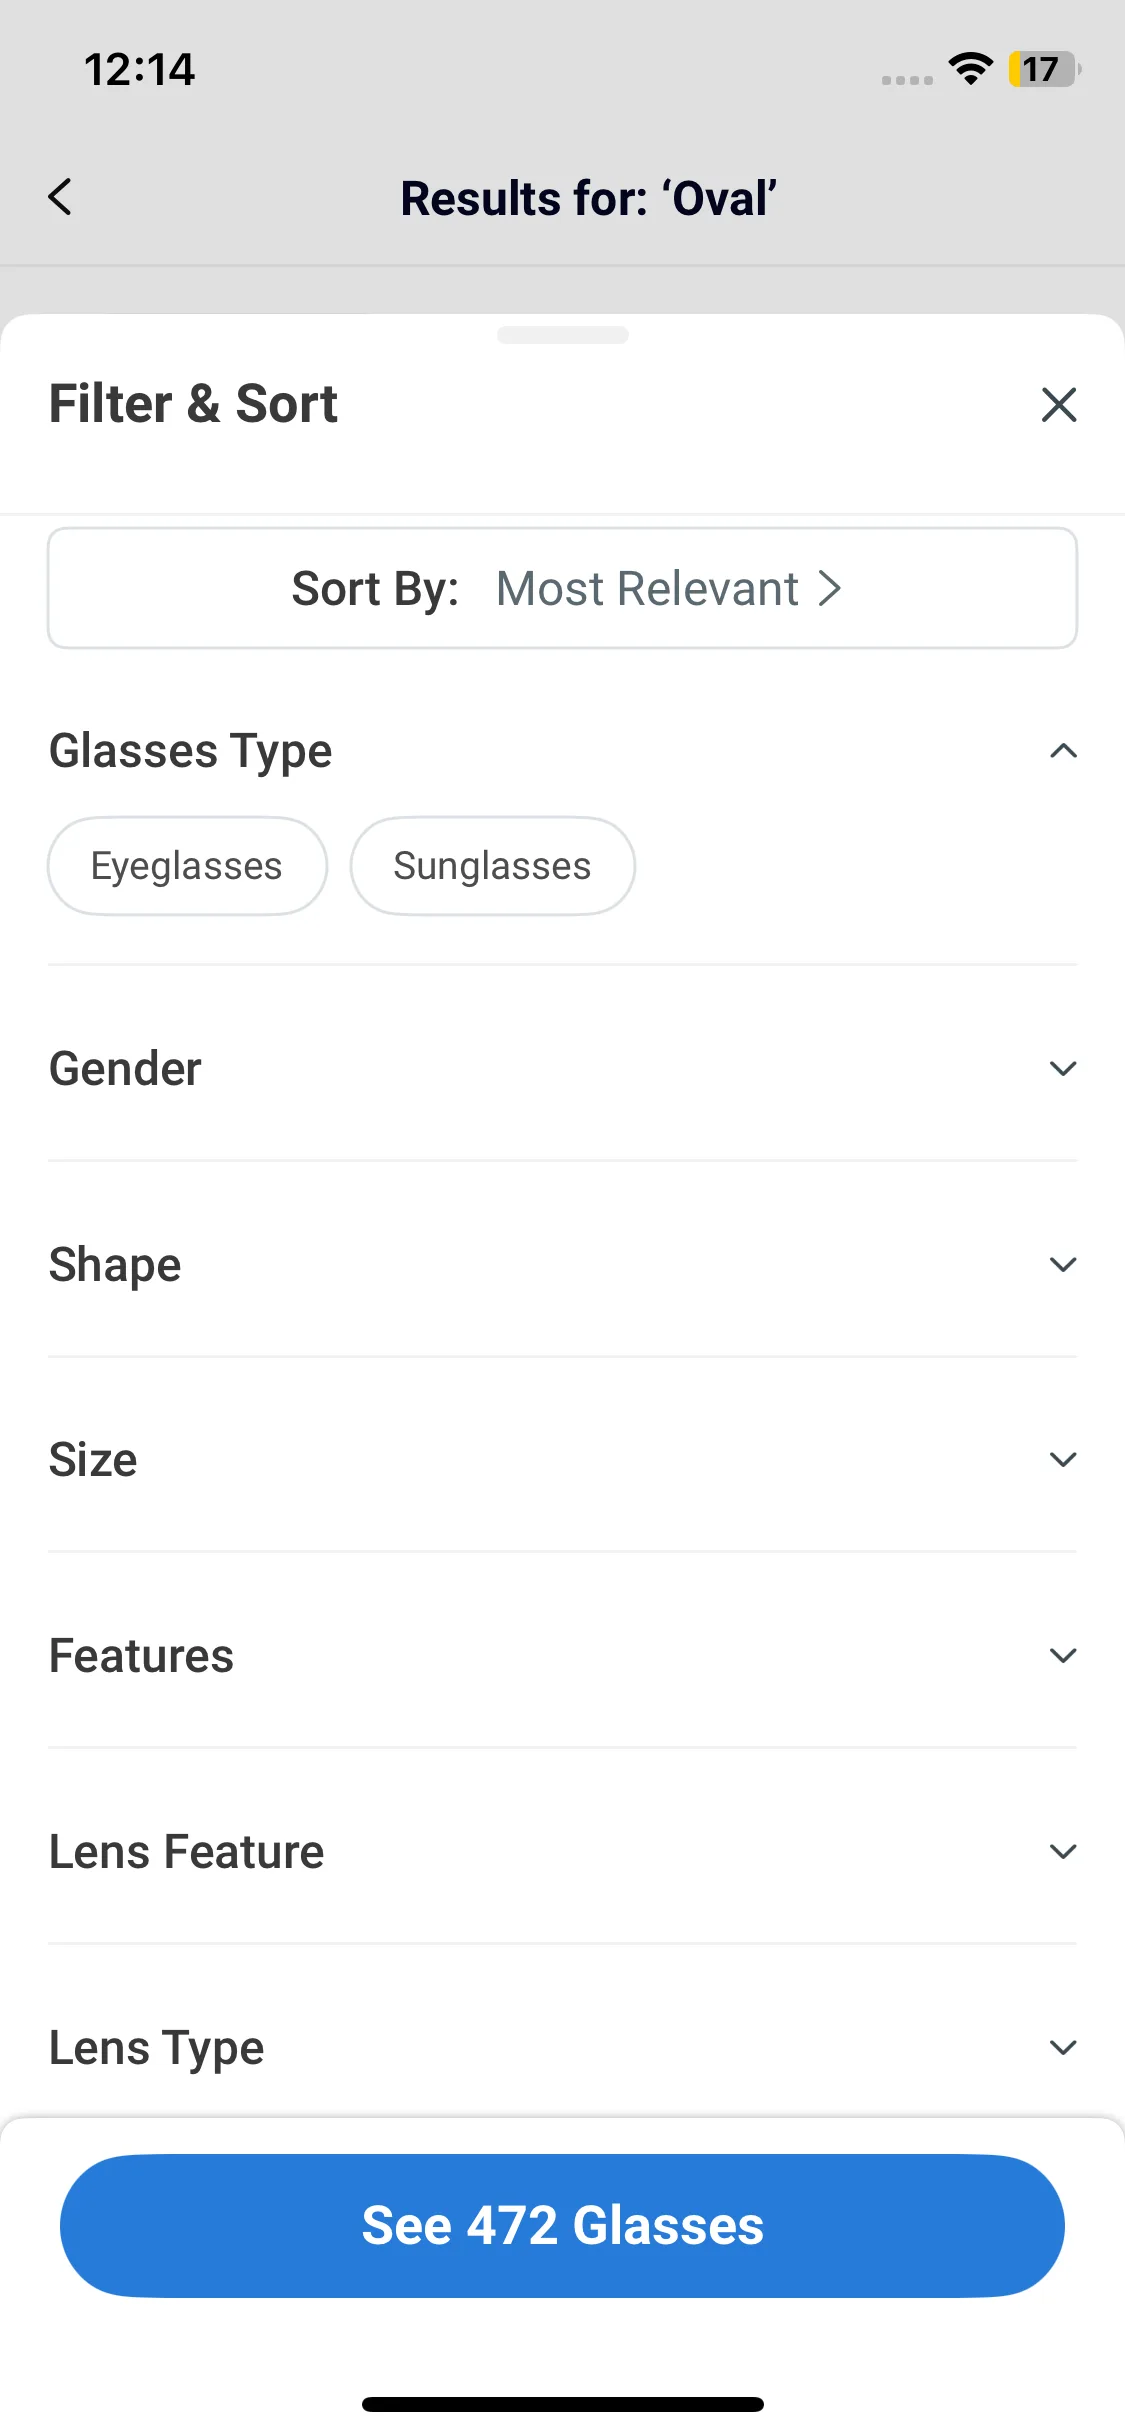The image size is (1125, 2436).
Task: Select the Shape section label
Action: pos(116,1265)
